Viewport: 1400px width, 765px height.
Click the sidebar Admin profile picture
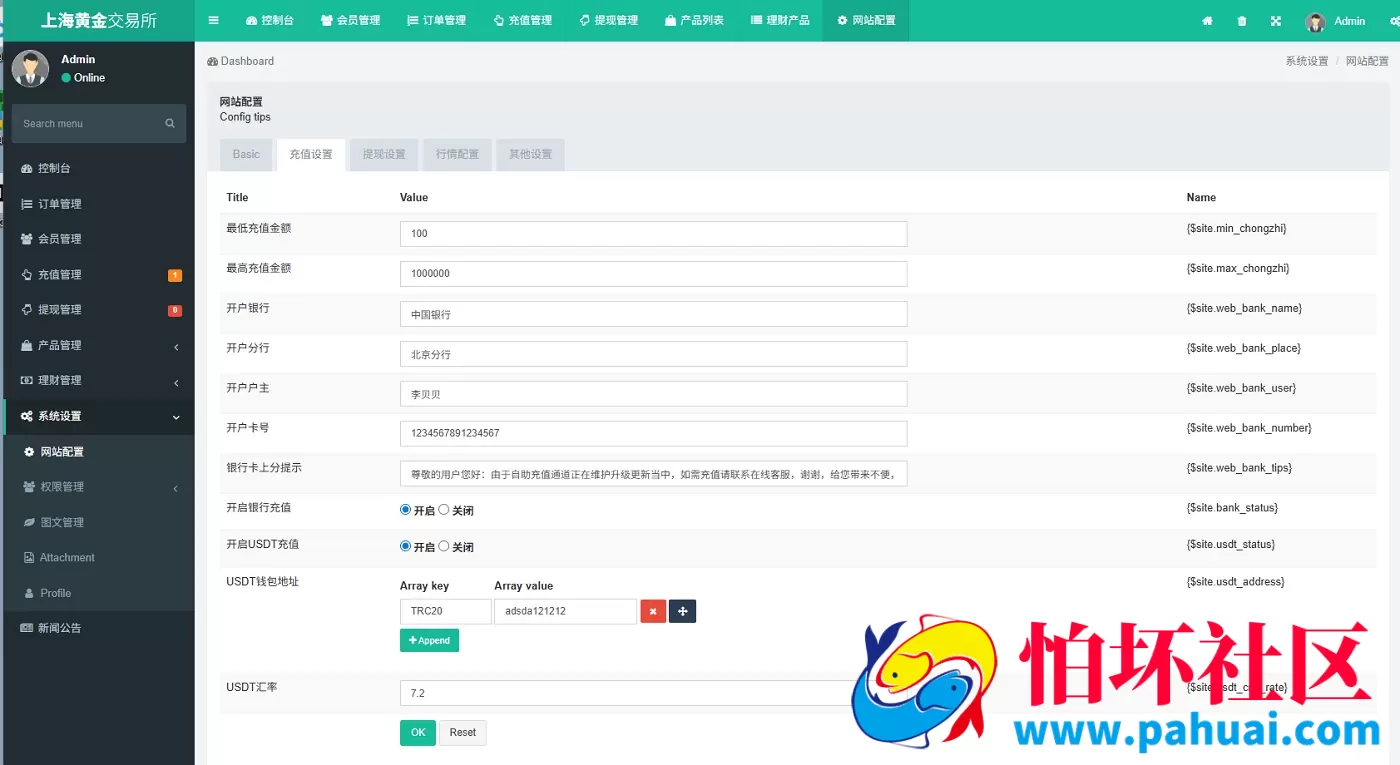tap(31, 68)
